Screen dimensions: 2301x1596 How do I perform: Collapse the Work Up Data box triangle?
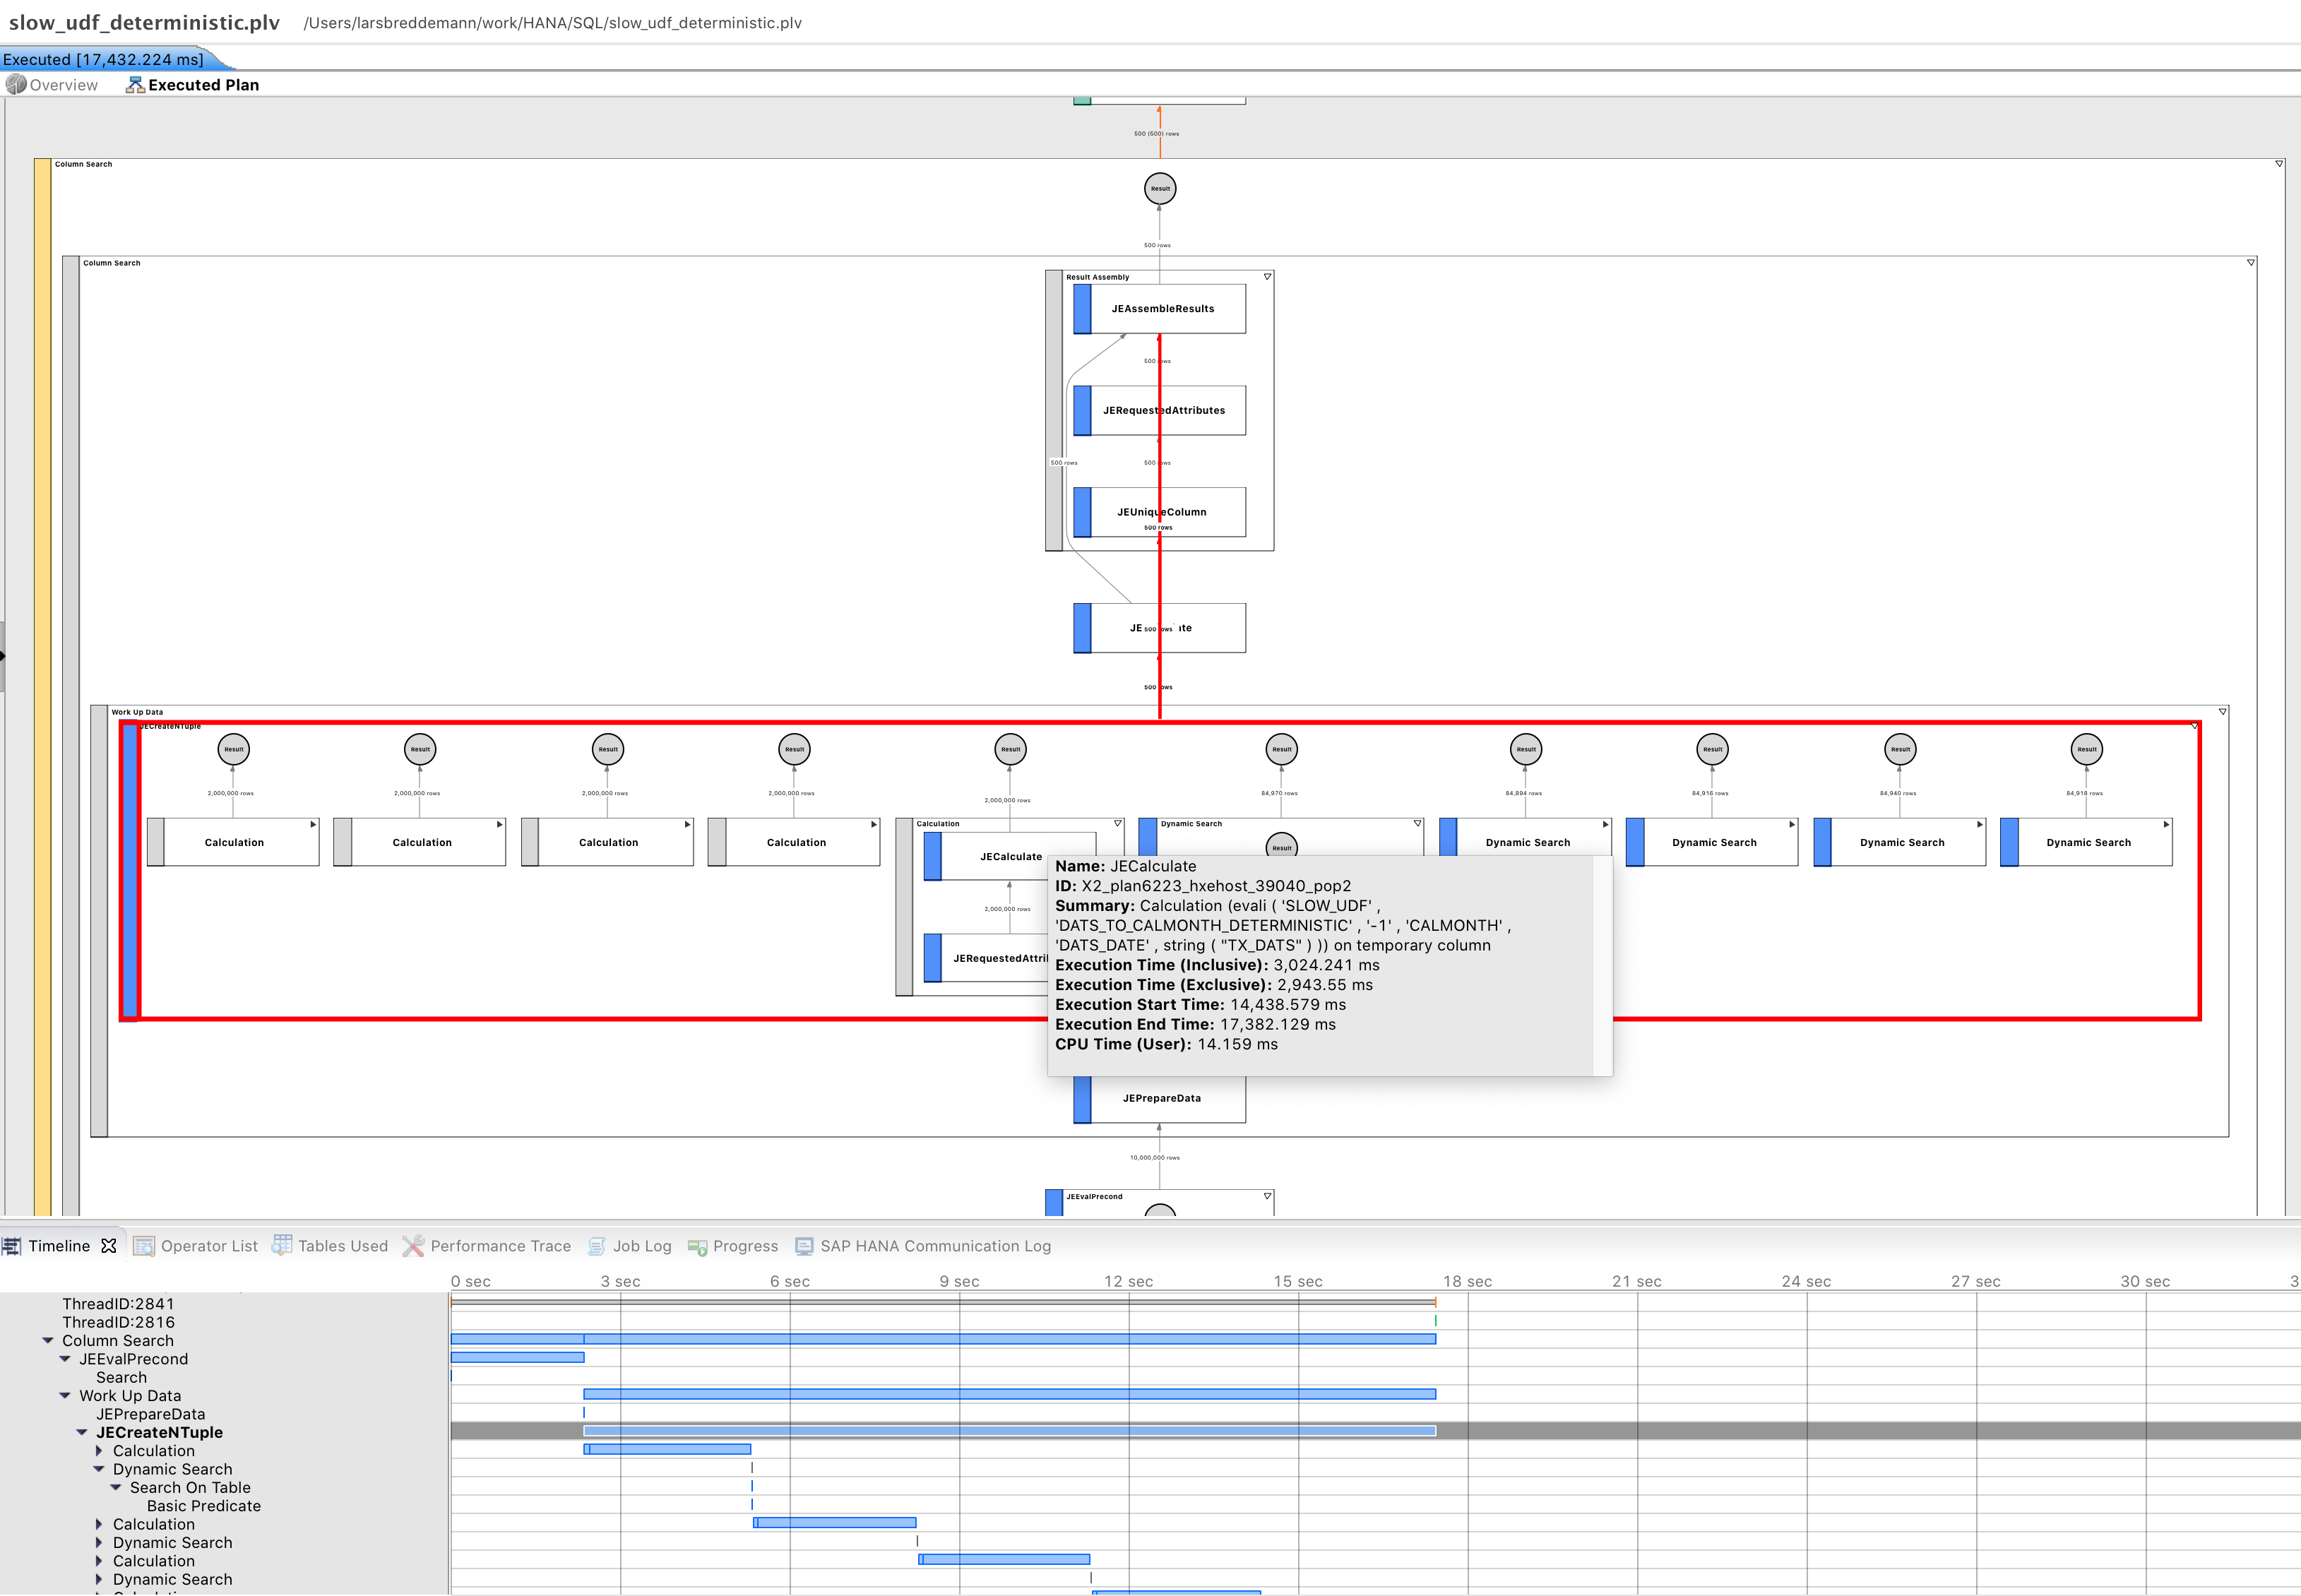click(2223, 712)
